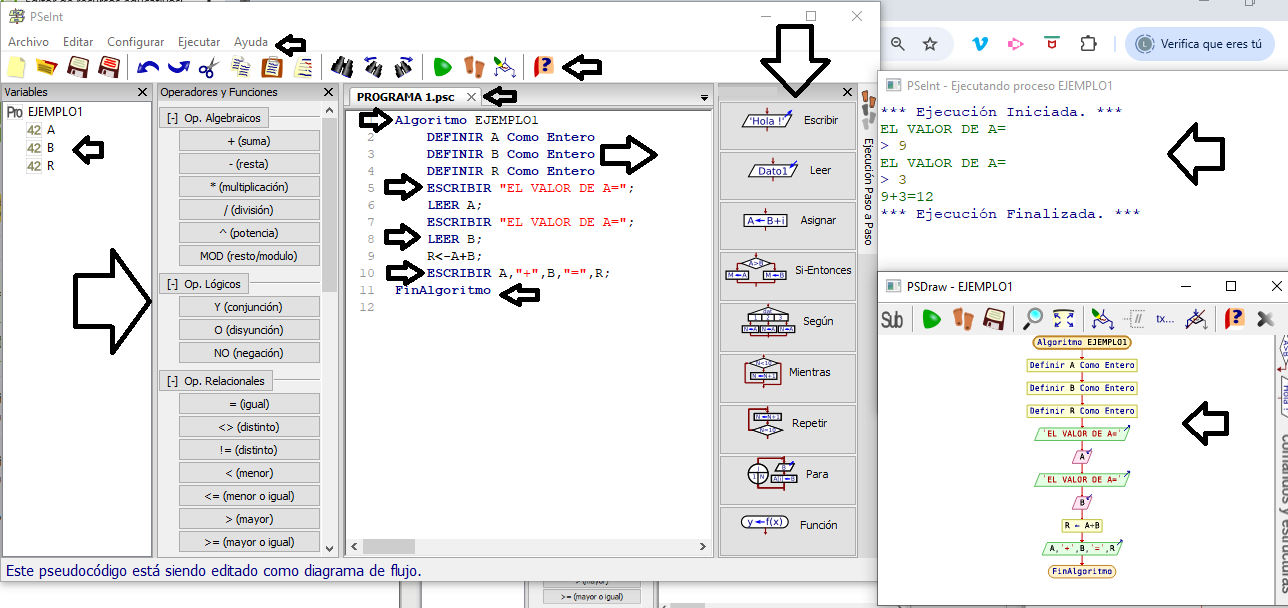Open the help icon in PSeInt toolbar
This screenshot has height=608, width=1288.
[543, 68]
